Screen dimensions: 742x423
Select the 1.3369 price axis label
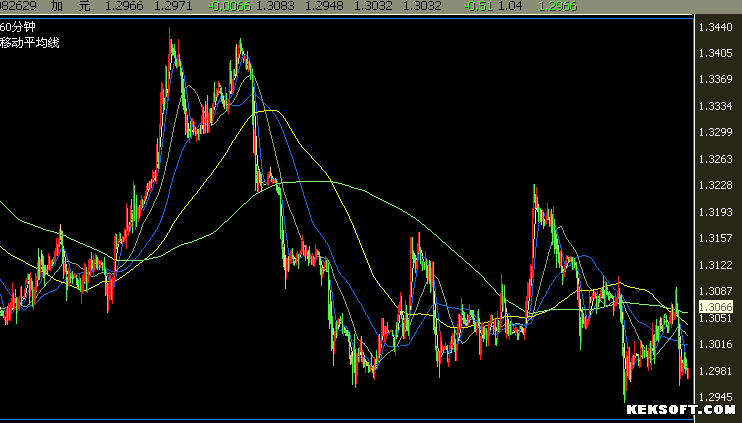pyautogui.click(x=716, y=79)
